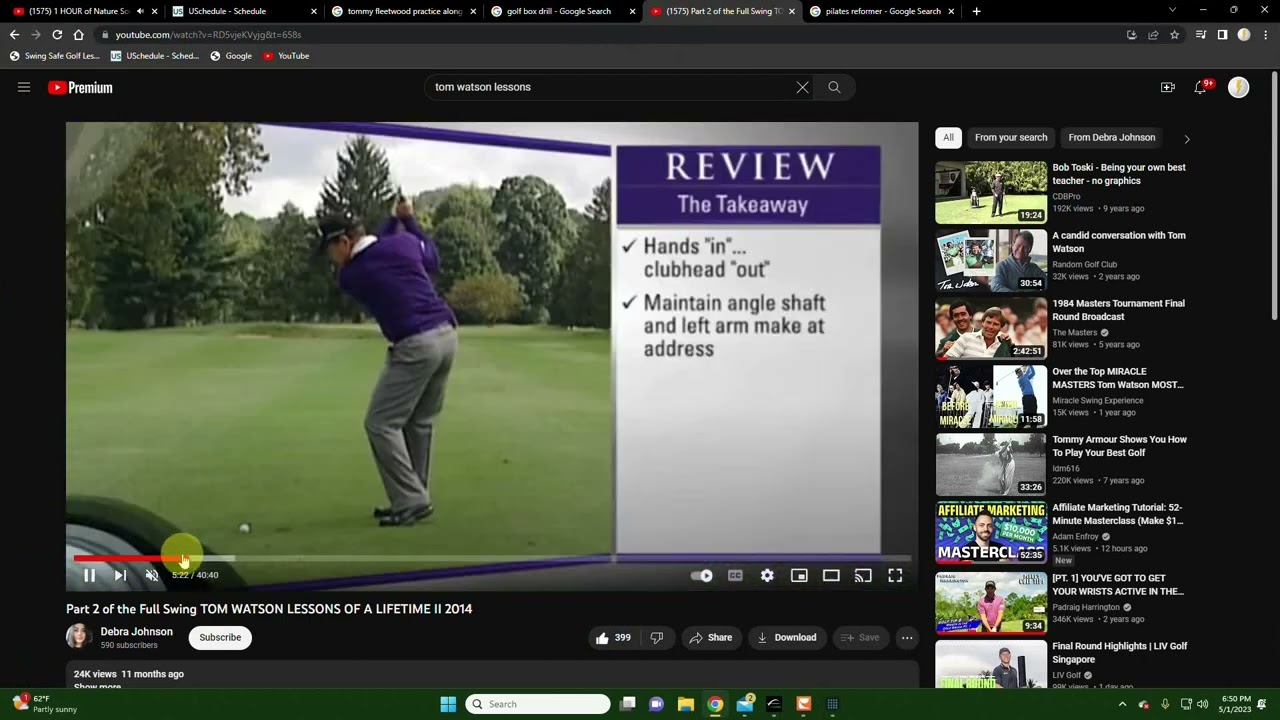Like the video
This screenshot has width=1280, height=720.
tap(613, 637)
